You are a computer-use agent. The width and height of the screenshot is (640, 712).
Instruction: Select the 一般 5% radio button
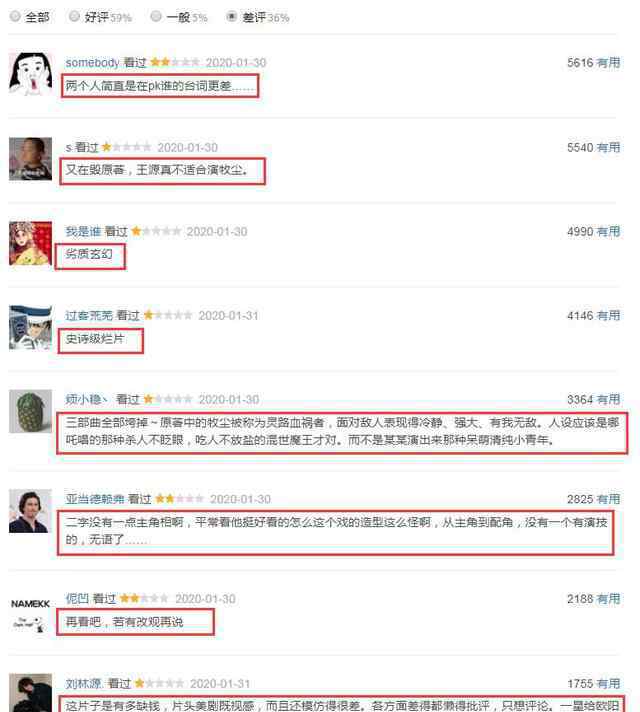[156, 16]
